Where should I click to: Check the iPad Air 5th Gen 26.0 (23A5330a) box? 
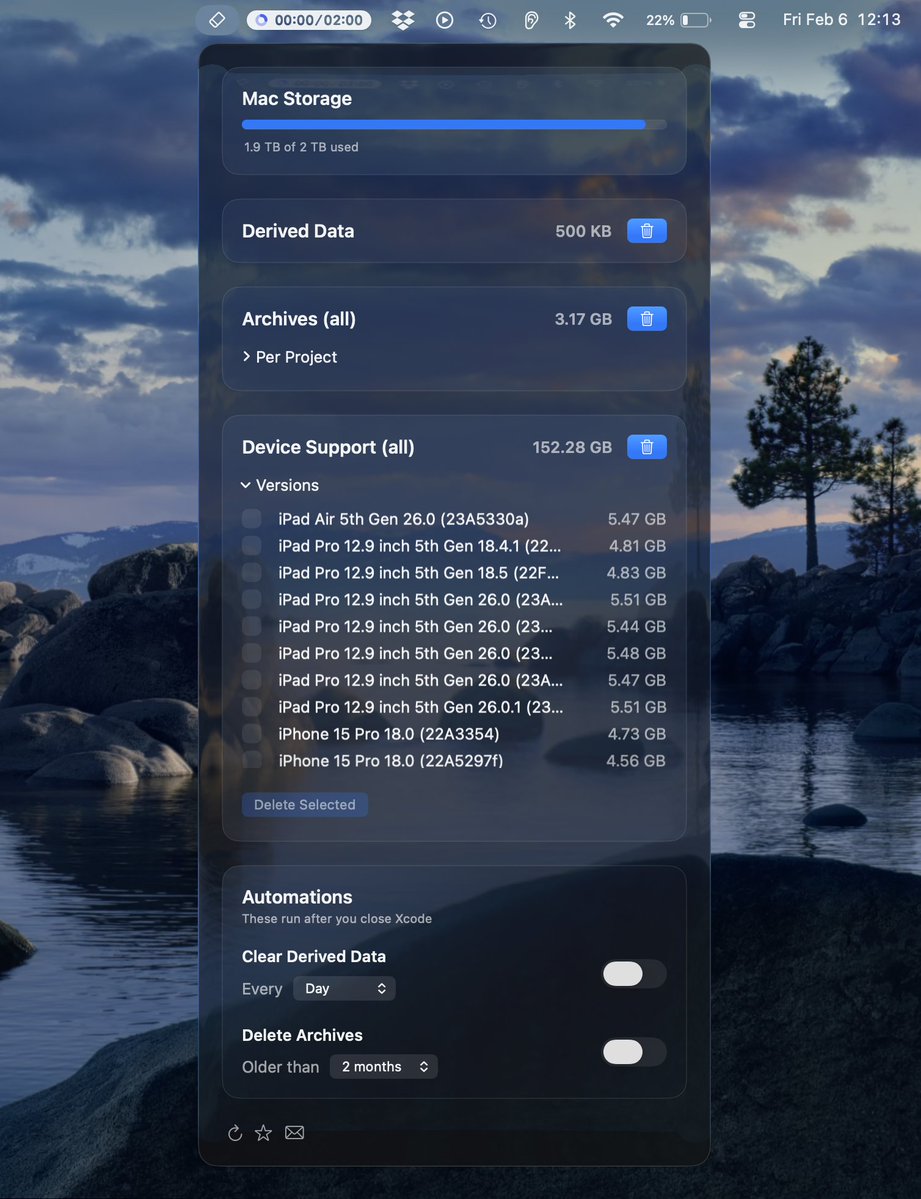252,518
